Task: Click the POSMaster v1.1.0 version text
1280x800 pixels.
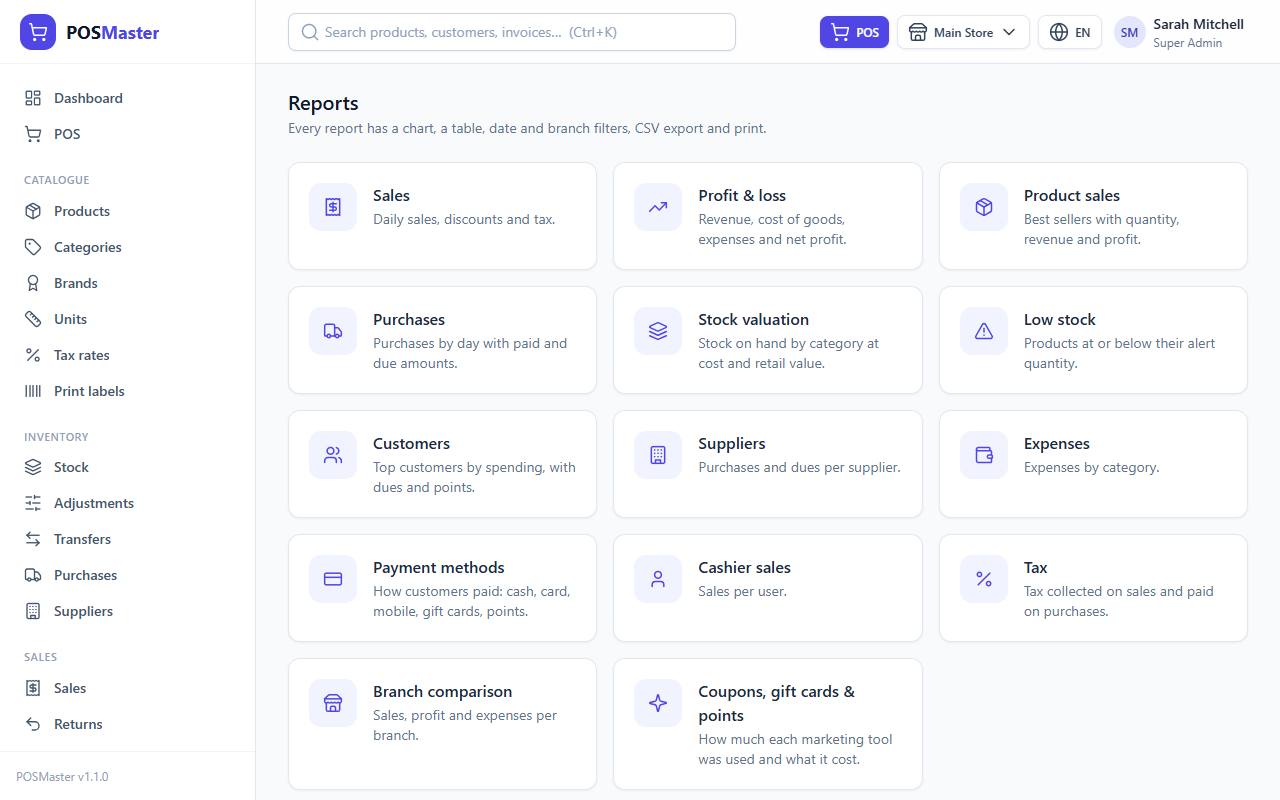Action: coord(62,776)
